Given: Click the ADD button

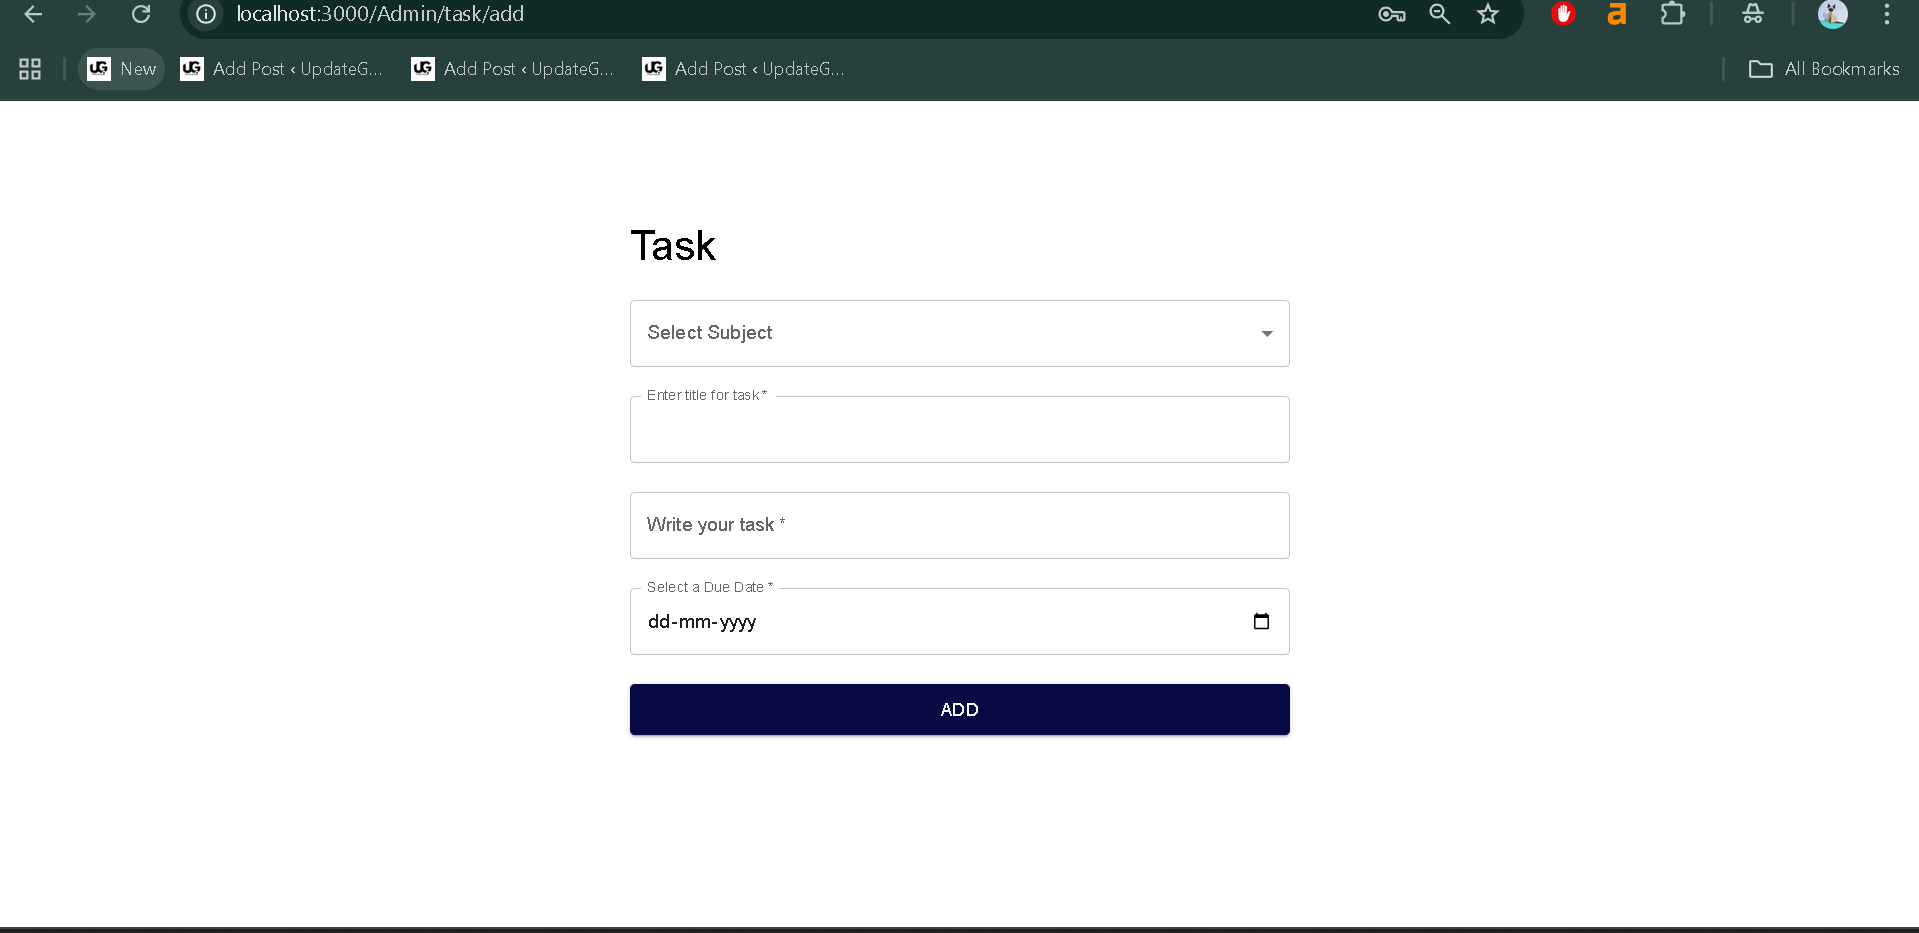Looking at the screenshot, I should [959, 709].
